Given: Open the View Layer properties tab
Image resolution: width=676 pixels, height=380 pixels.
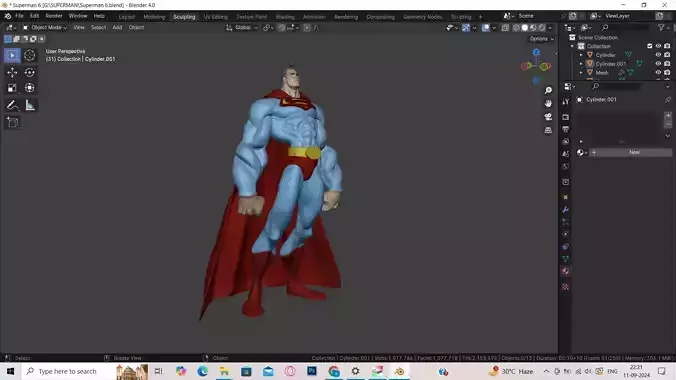Looking at the screenshot, I should [566, 141].
